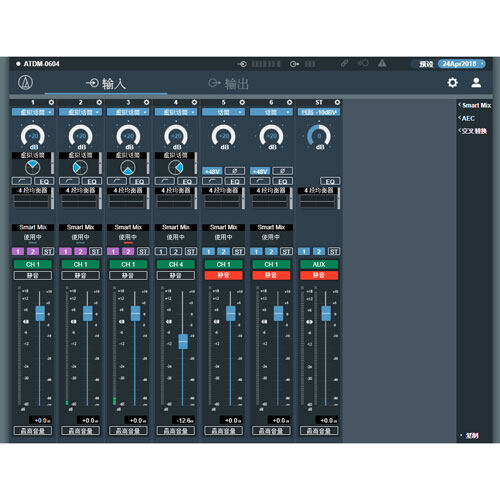
Task: Toggle phase invert icon on channel 5
Action: pyautogui.click(x=235, y=171)
